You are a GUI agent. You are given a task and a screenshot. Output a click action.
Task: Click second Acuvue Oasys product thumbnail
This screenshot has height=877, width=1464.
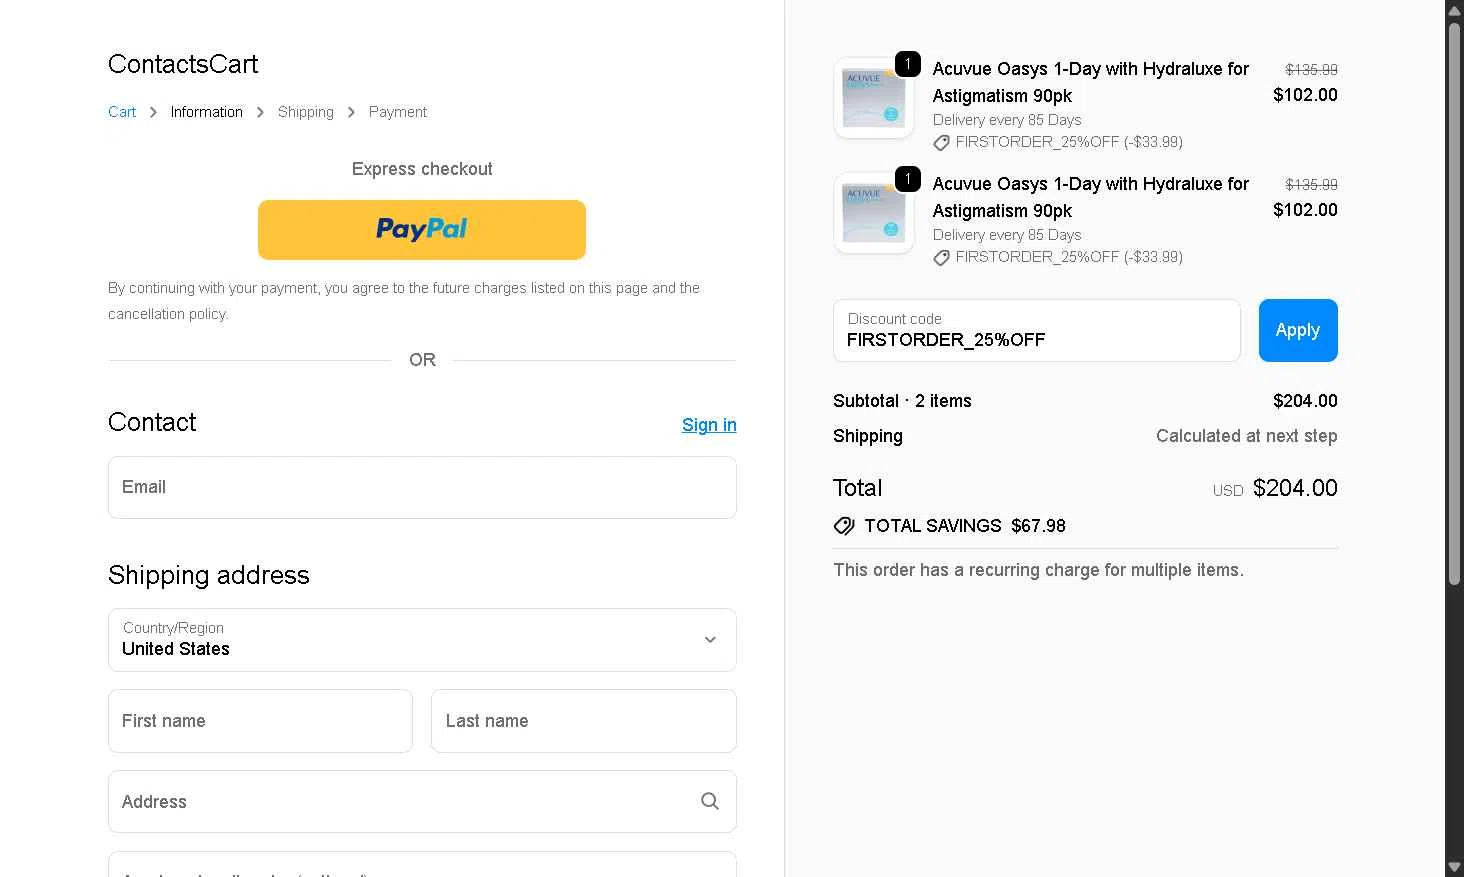(x=874, y=213)
